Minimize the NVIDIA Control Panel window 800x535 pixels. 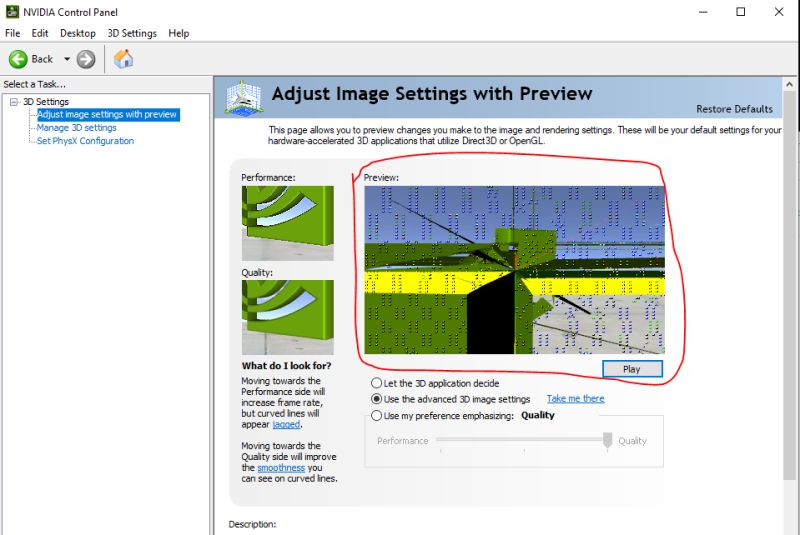tap(703, 12)
